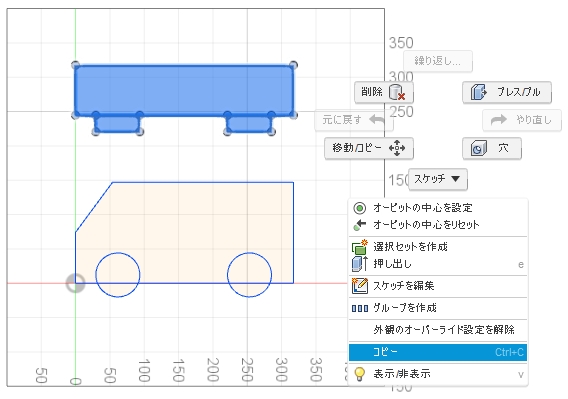Select Remove Appearance Override (外観のオーバーライド設定を解除)
568x399 pixels.
(x=438, y=330)
